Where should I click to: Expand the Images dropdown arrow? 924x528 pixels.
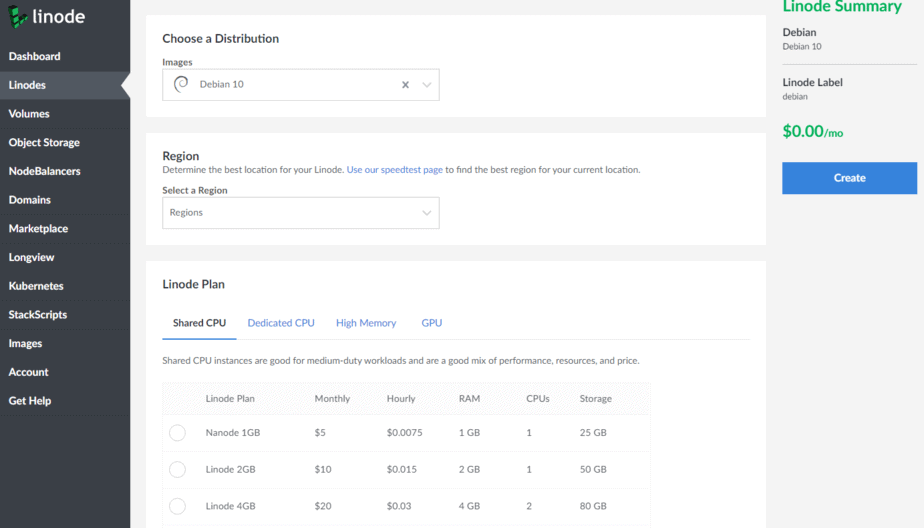click(427, 85)
